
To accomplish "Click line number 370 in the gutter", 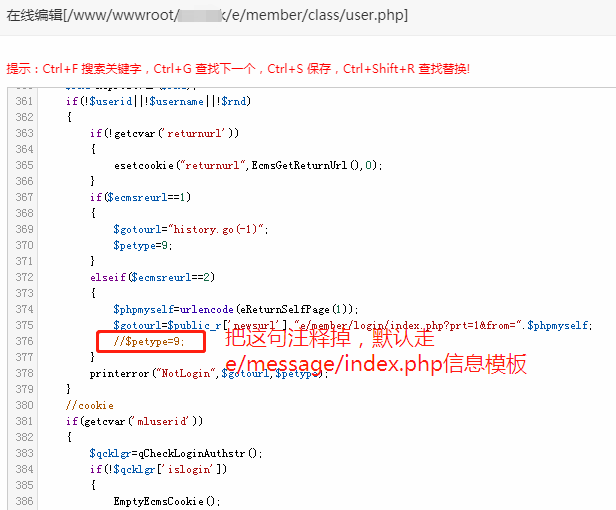I will point(24,245).
